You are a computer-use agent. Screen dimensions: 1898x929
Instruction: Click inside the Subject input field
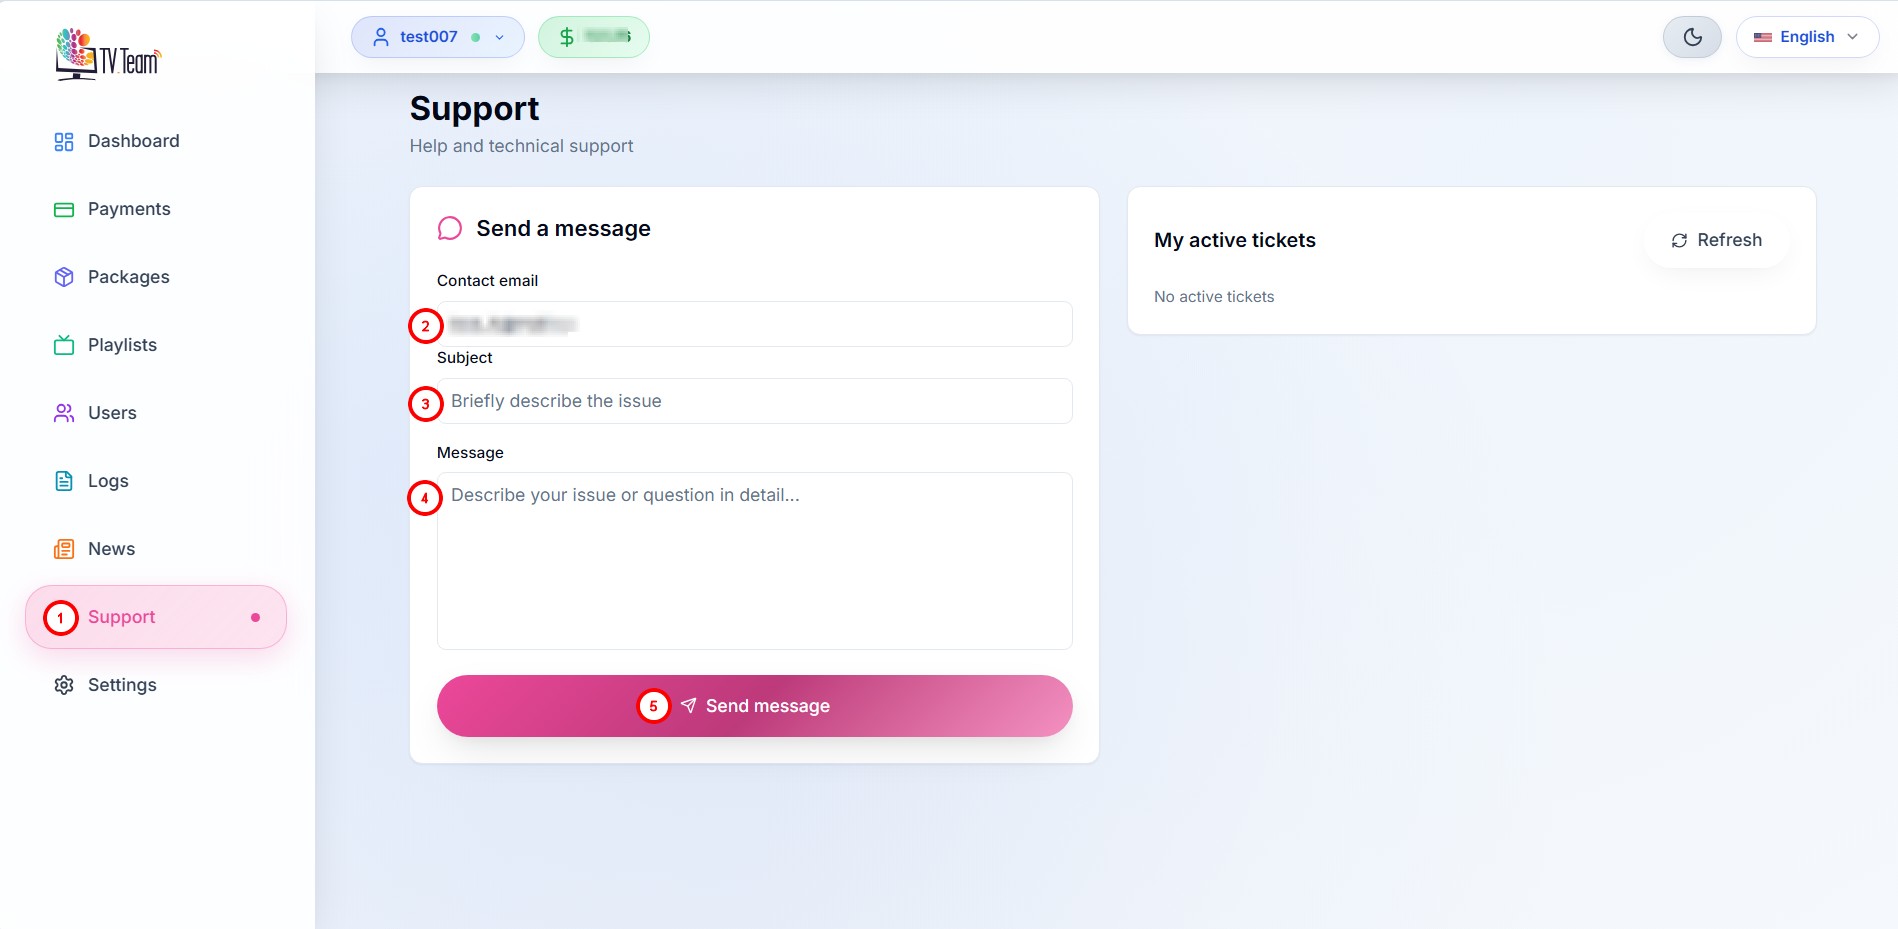coord(754,401)
